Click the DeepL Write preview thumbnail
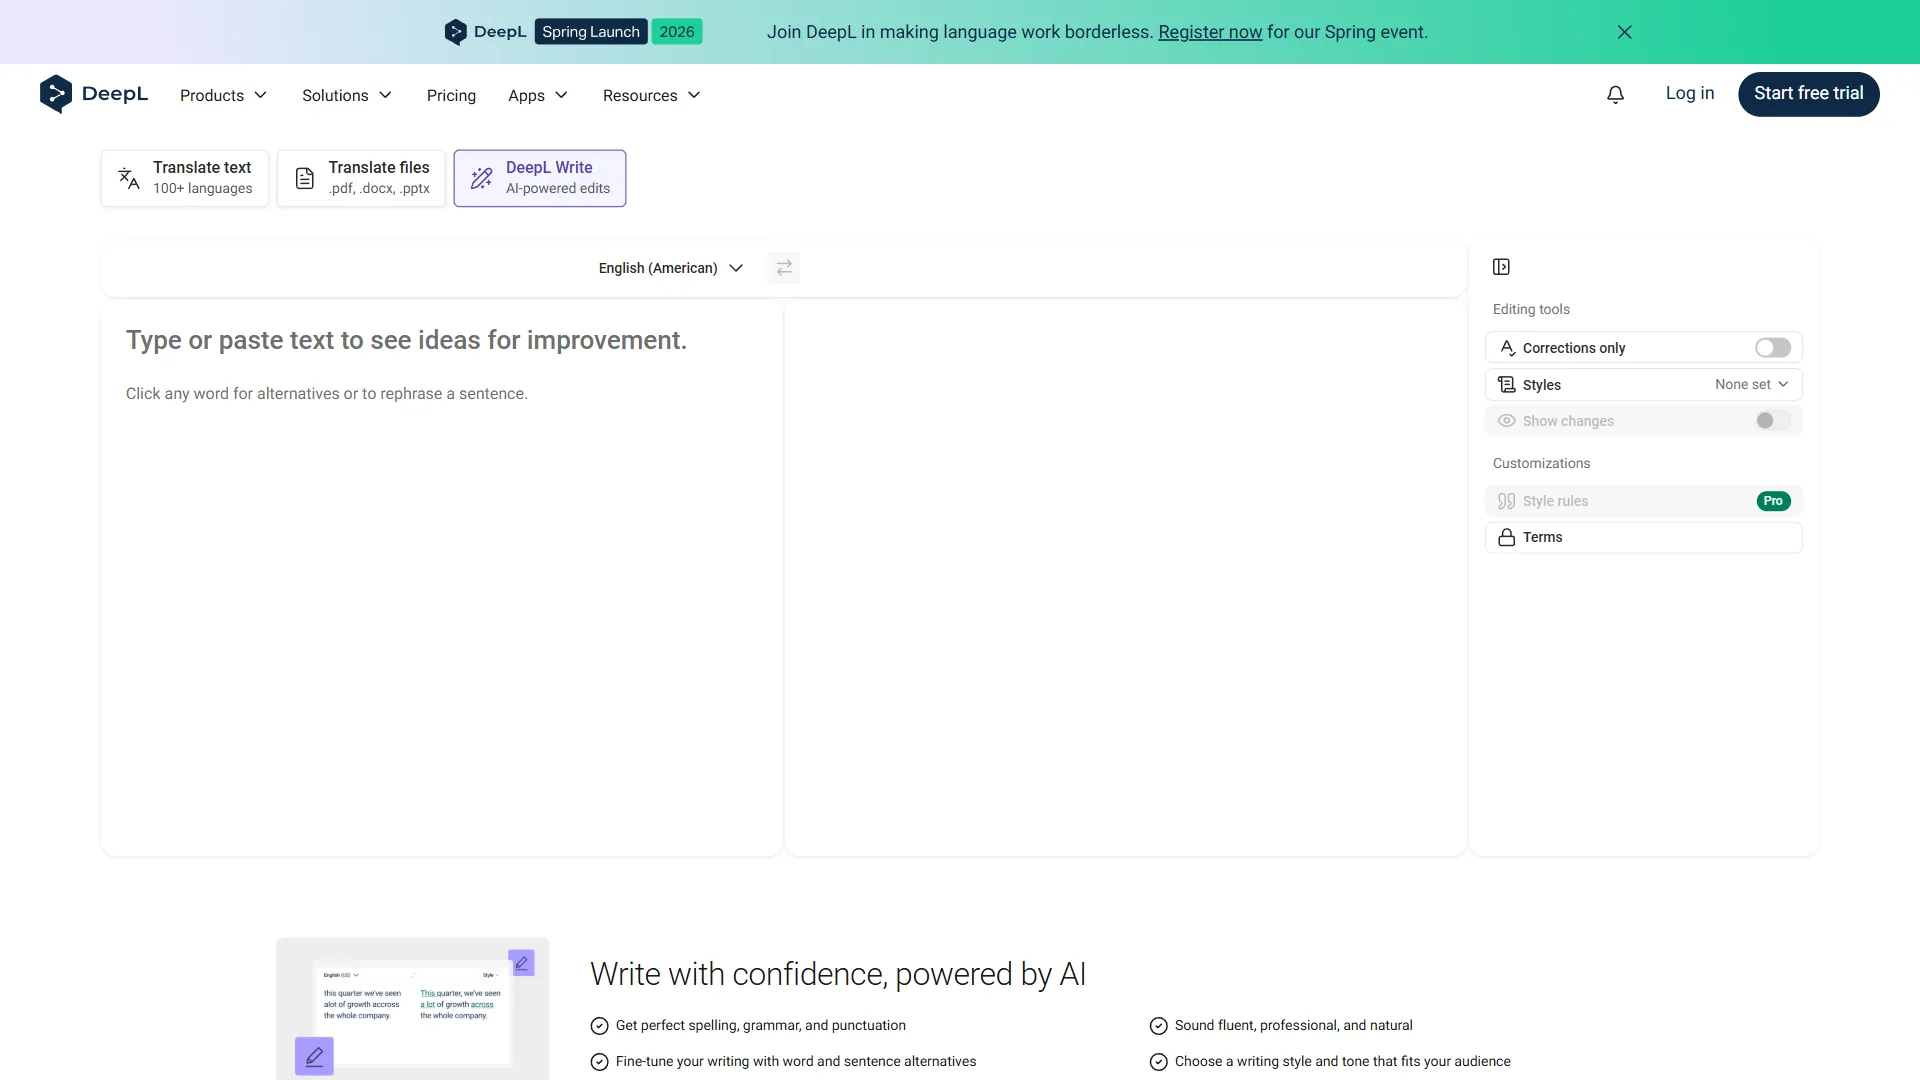 click(412, 1009)
